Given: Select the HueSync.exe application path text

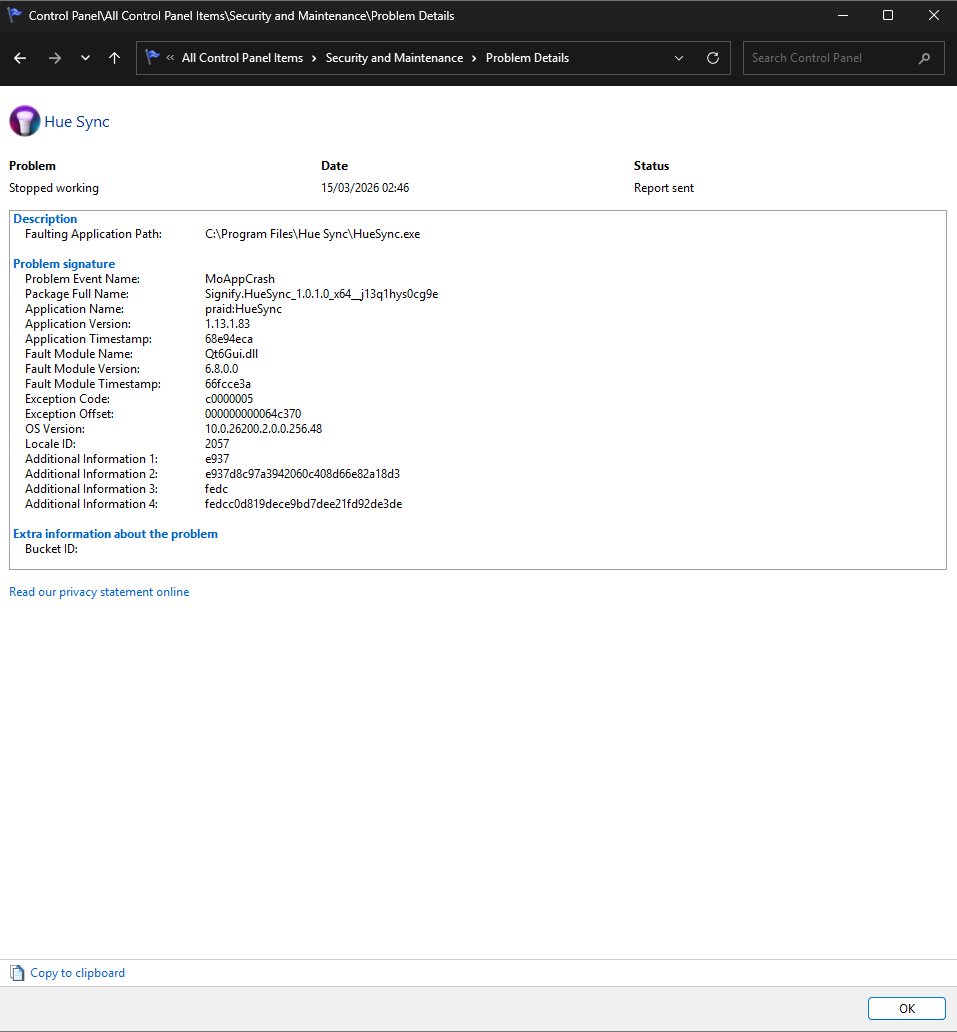Looking at the screenshot, I should pos(313,234).
